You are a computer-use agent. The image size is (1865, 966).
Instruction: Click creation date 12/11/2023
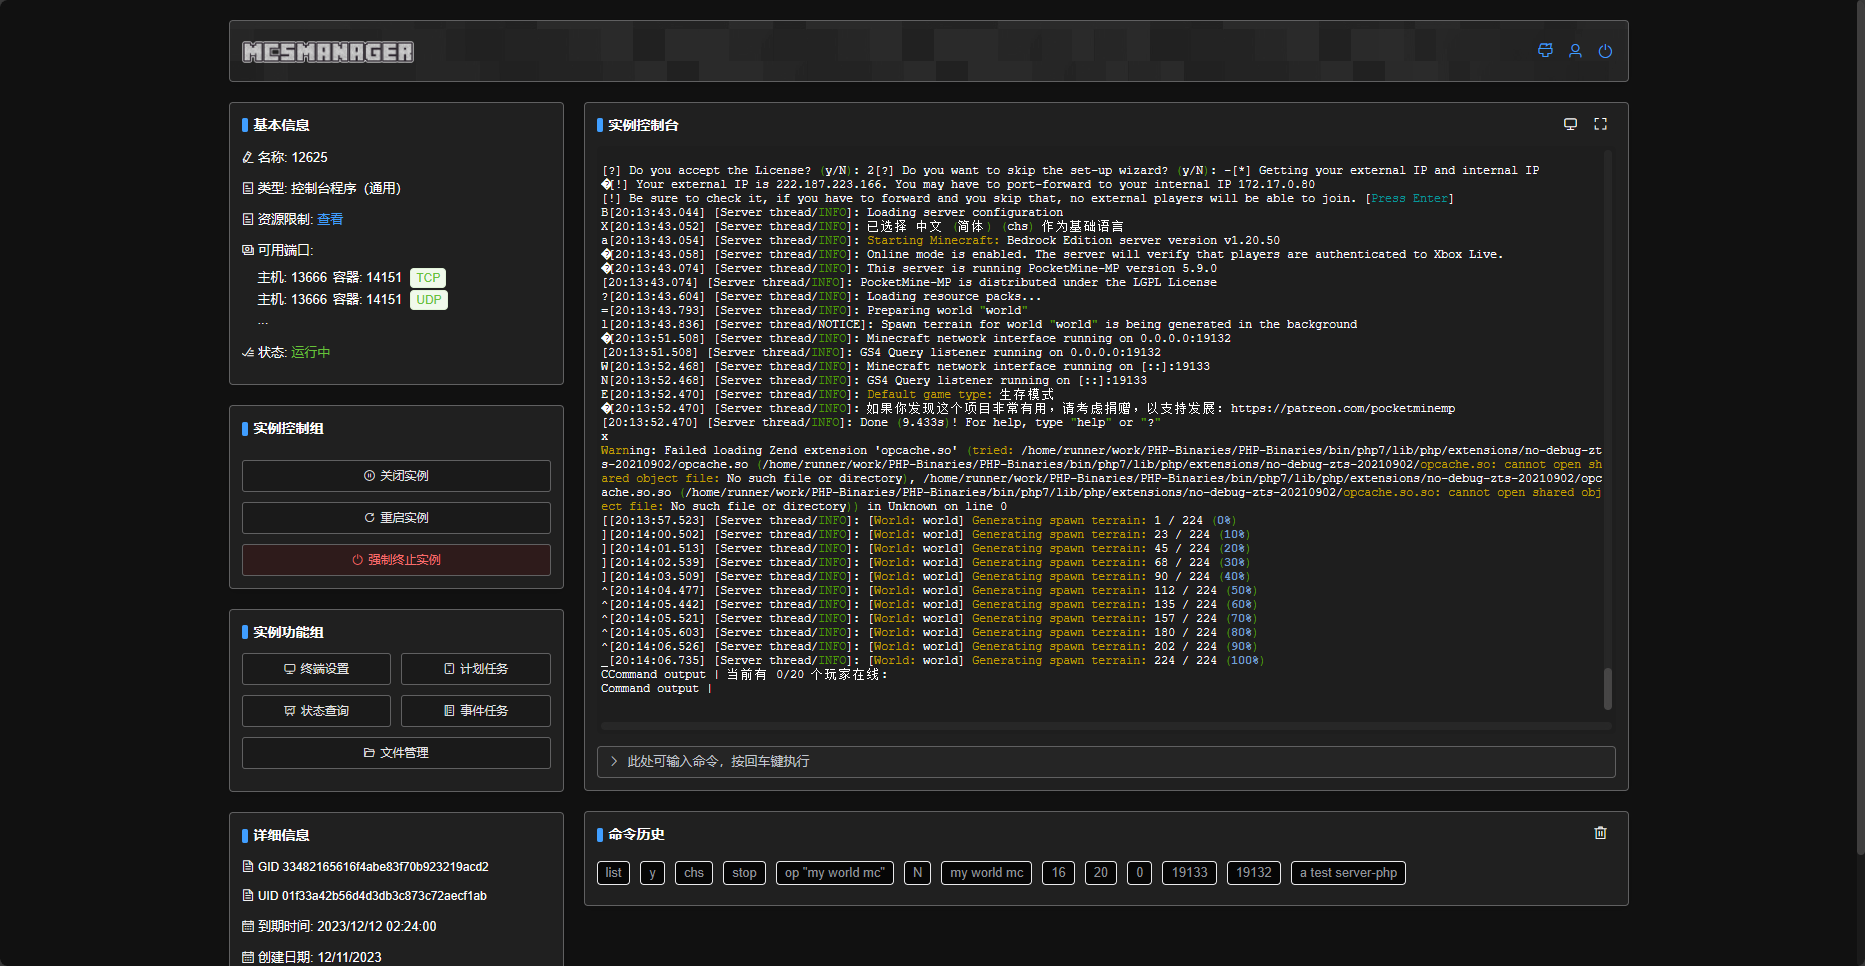click(x=349, y=958)
